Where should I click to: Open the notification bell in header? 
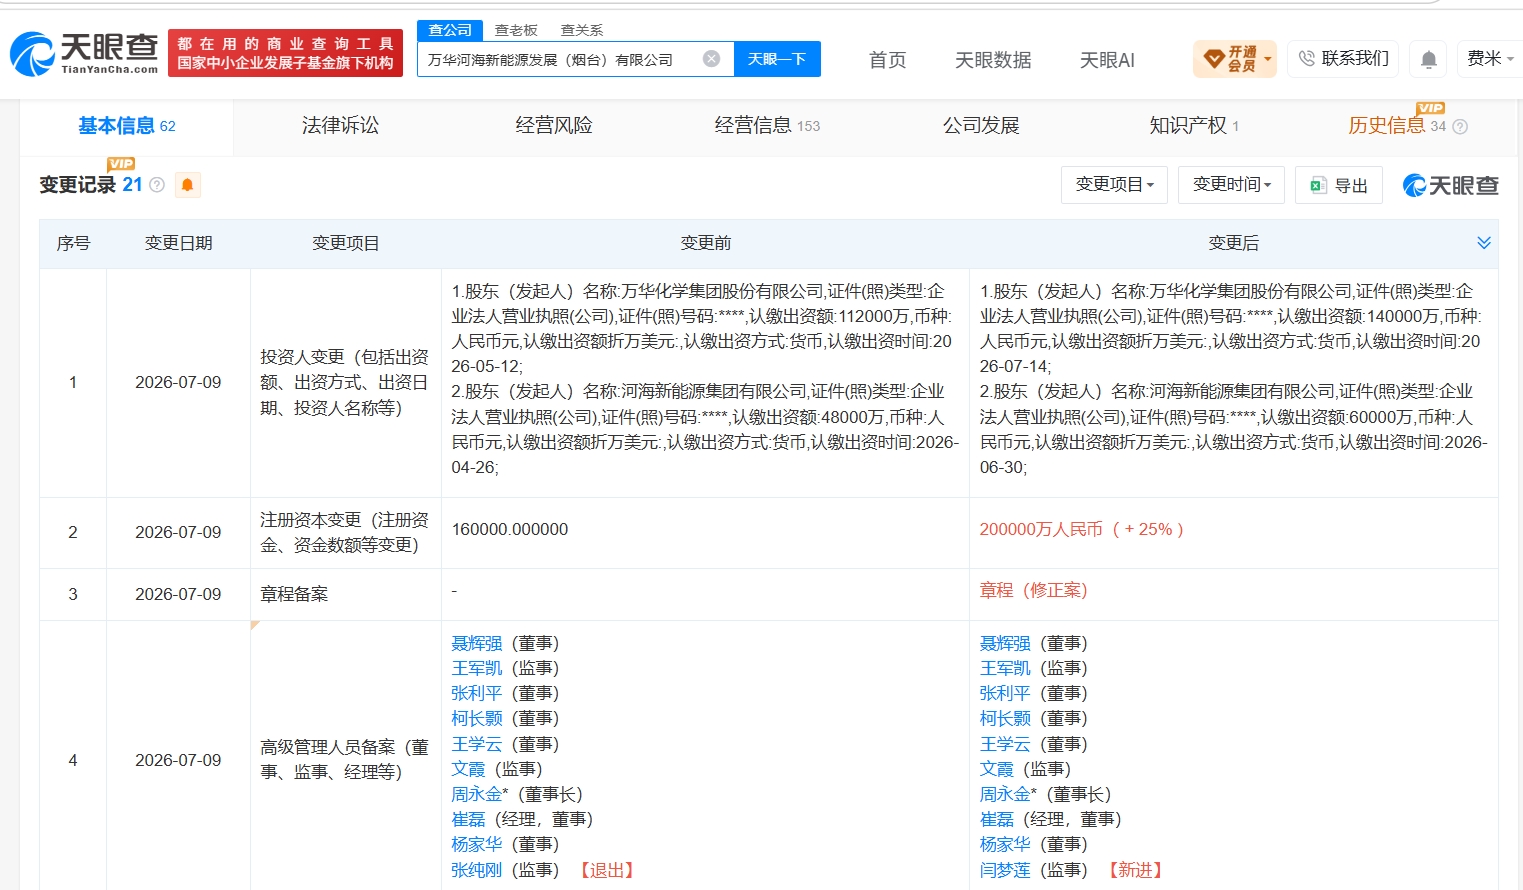point(1429,60)
